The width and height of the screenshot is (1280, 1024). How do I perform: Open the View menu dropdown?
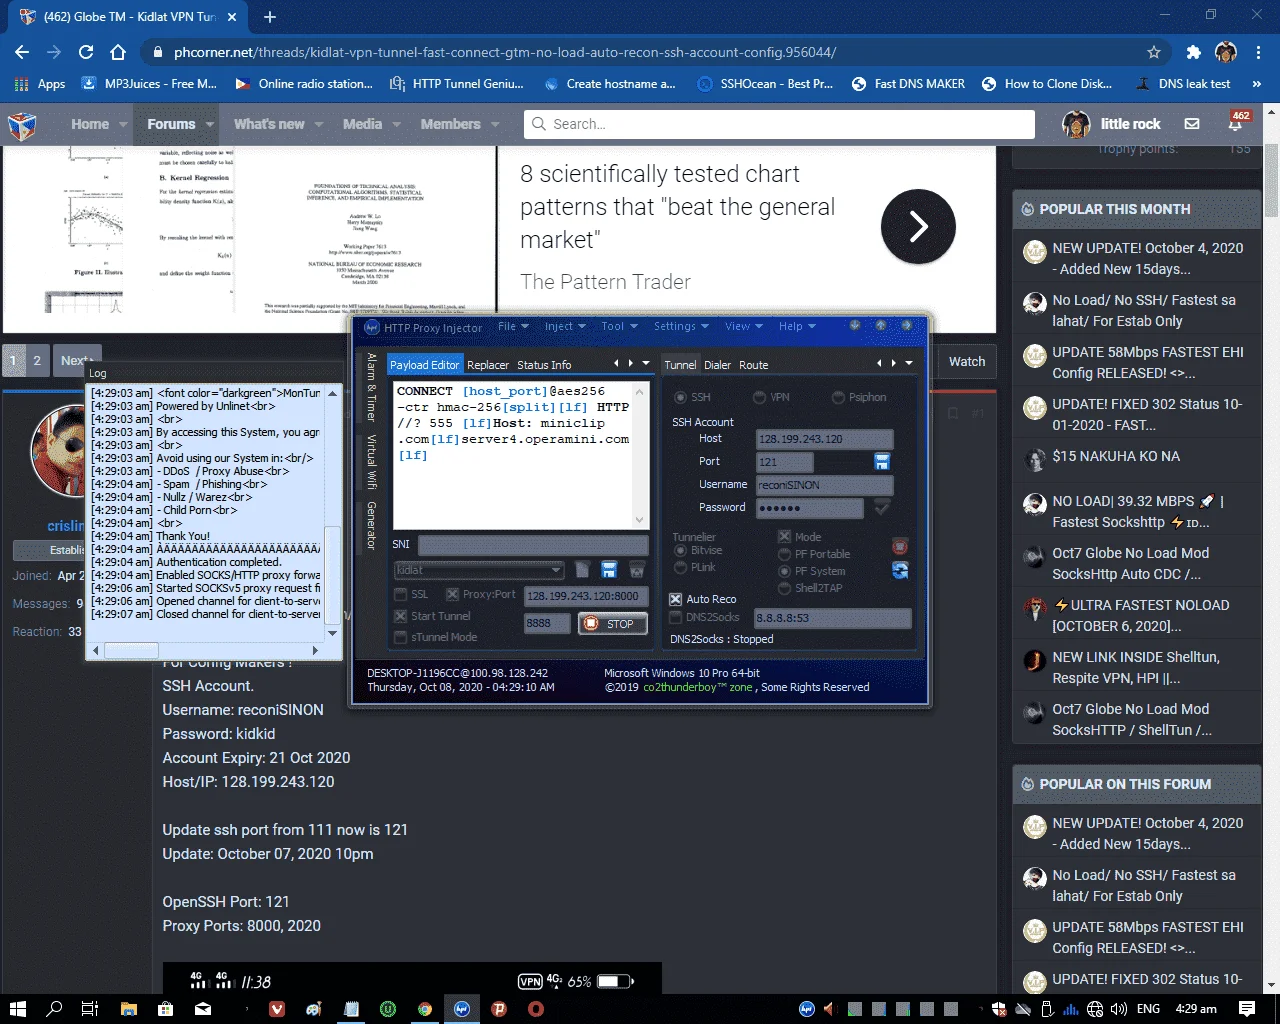[x=744, y=326]
